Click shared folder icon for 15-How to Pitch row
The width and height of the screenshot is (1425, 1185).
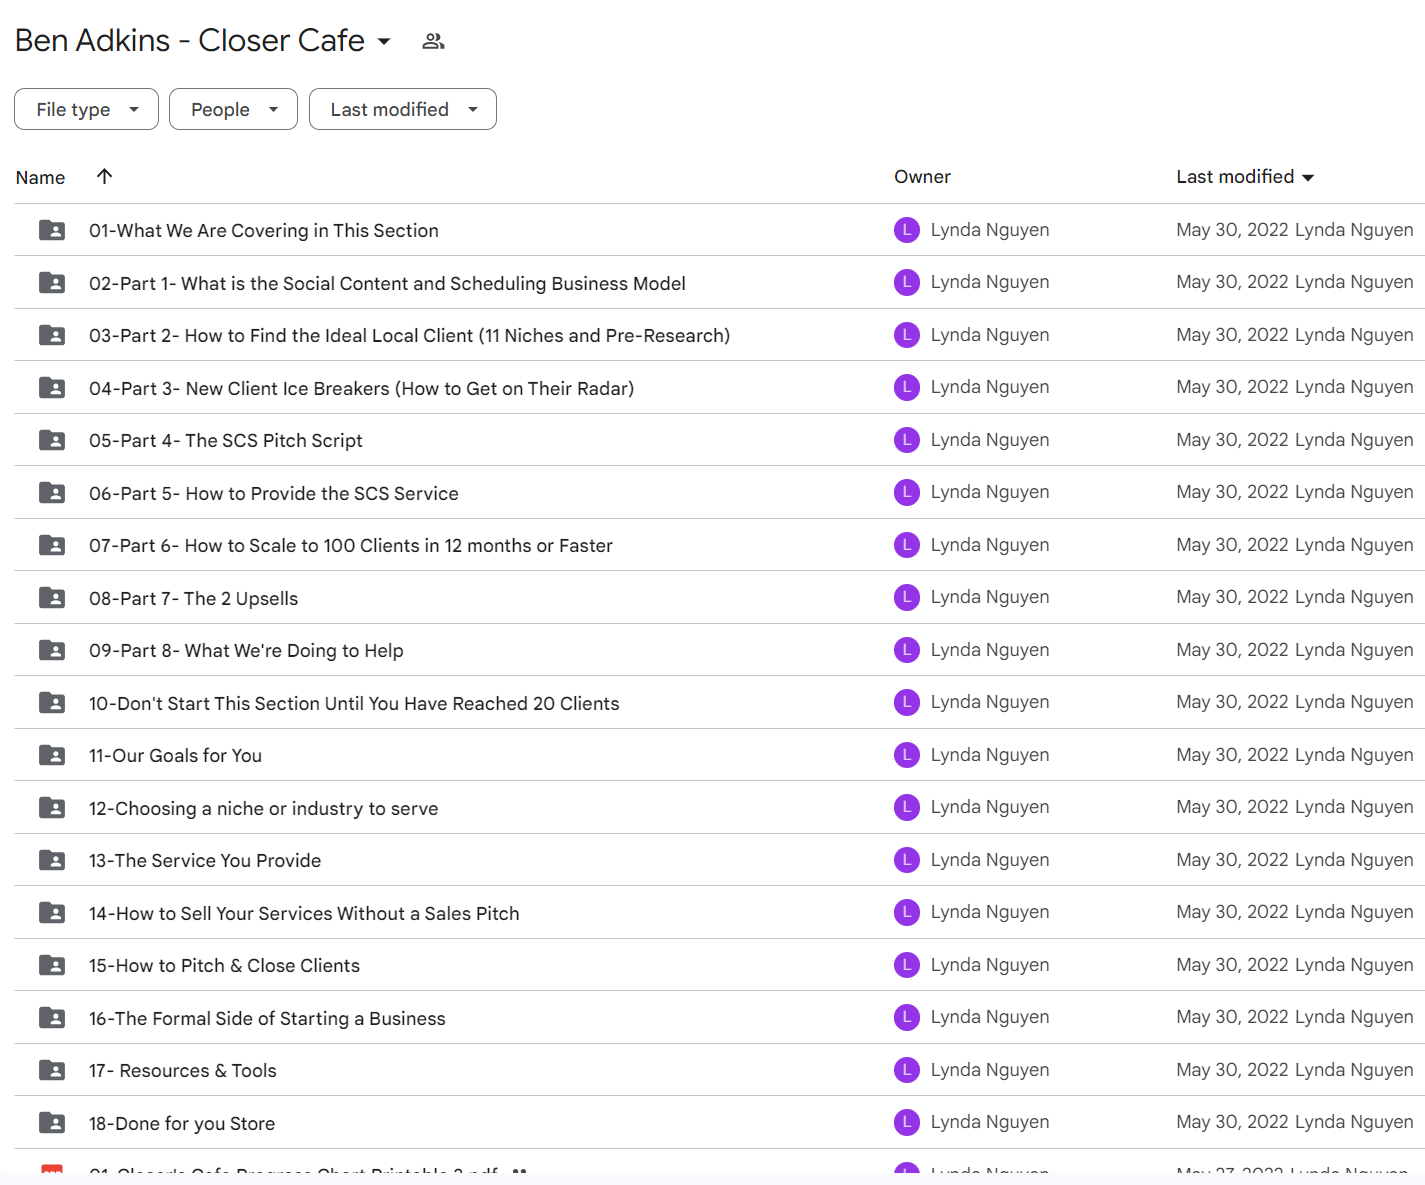tap(52, 965)
